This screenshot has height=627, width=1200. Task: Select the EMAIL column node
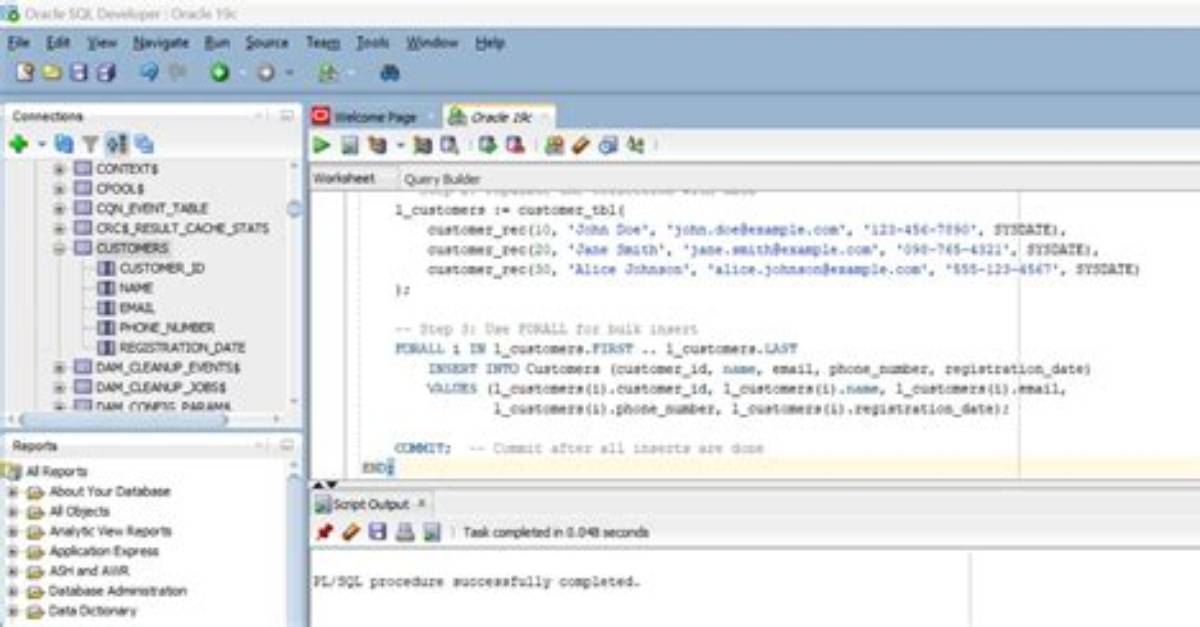coord(136,308)
